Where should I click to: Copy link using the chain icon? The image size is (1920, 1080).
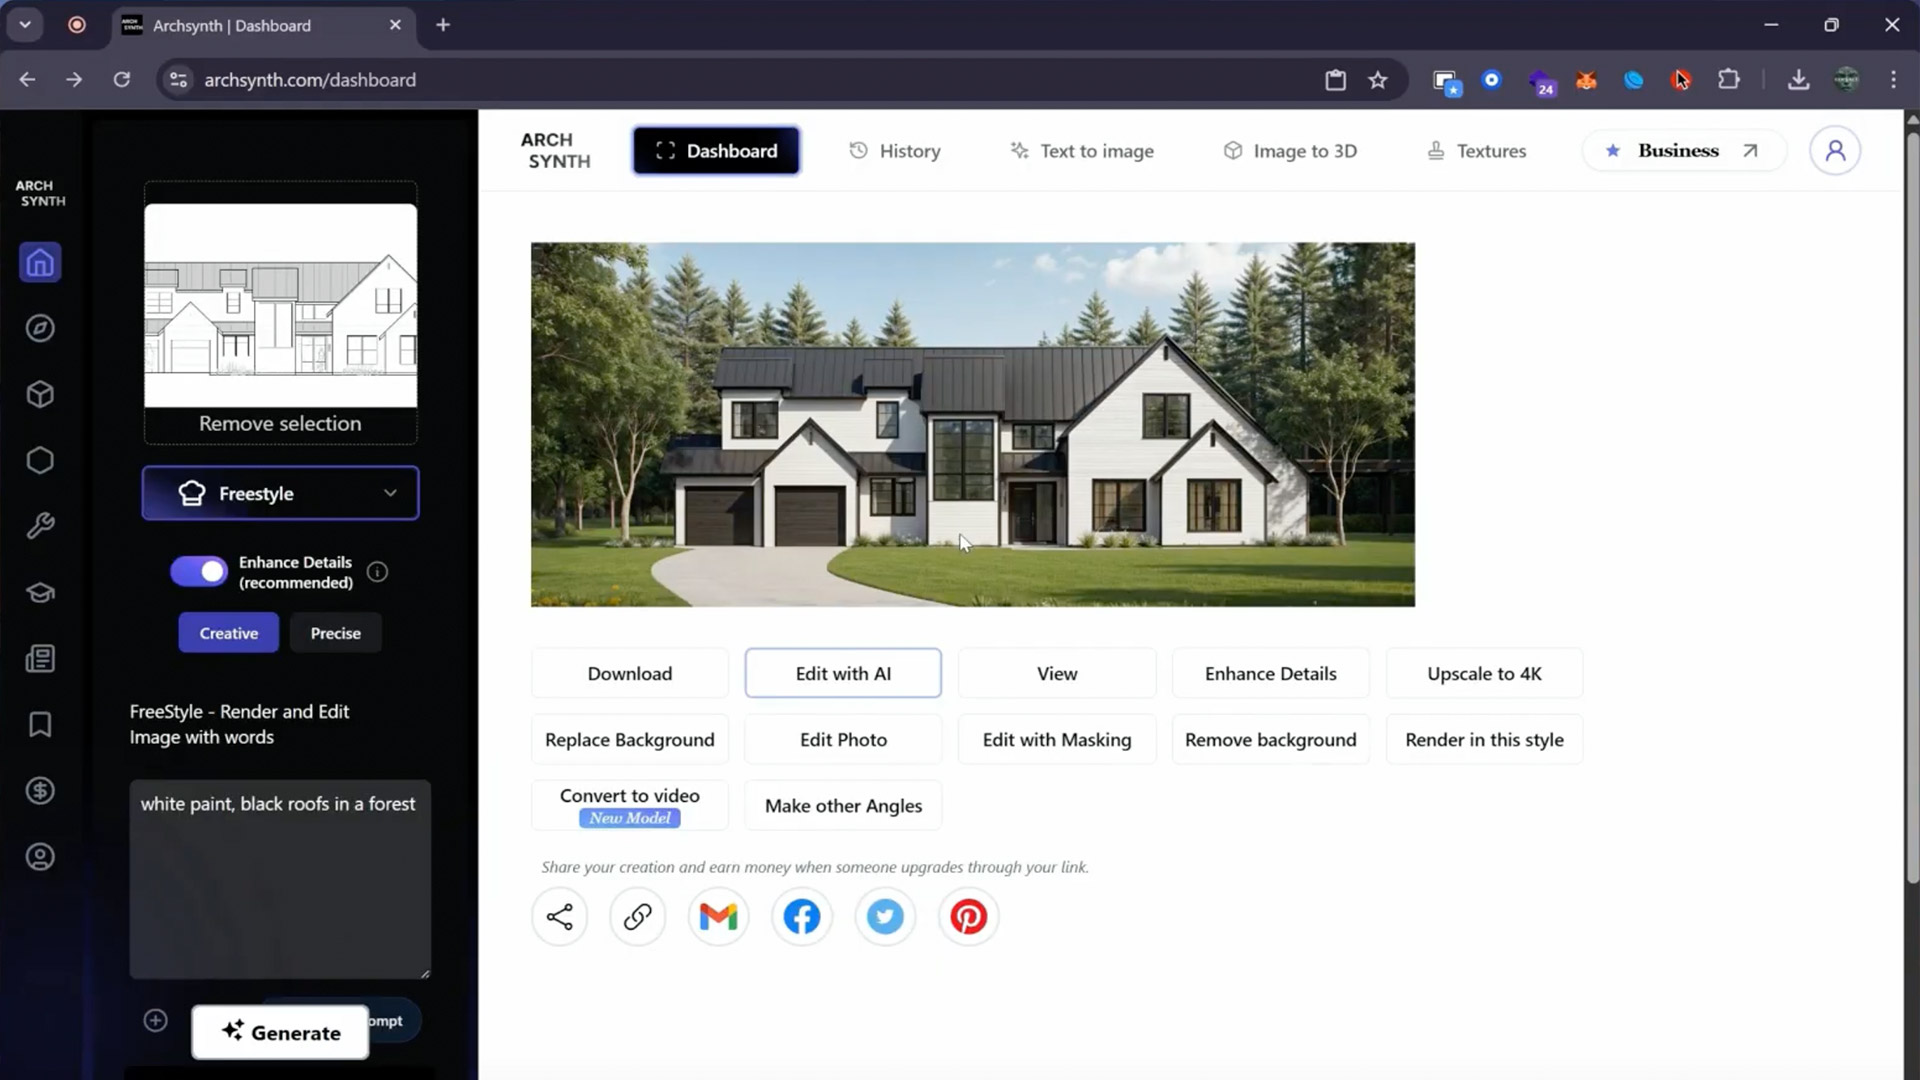(x=637, y=916)
